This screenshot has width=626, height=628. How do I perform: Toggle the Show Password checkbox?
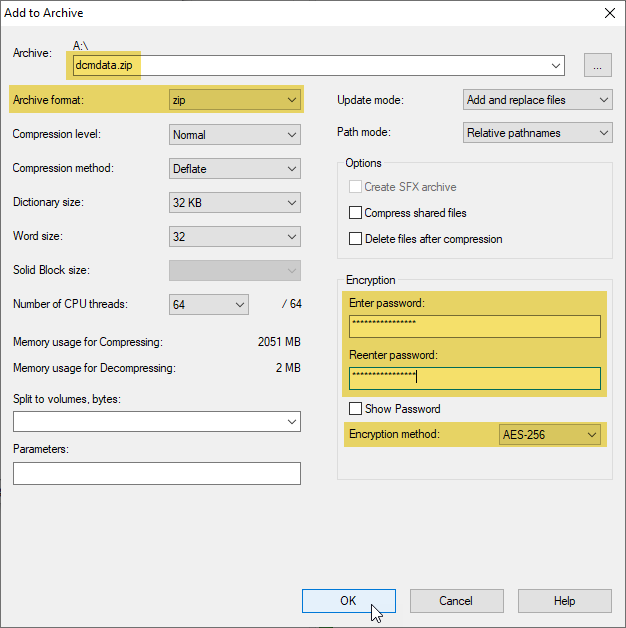(355, 409)
